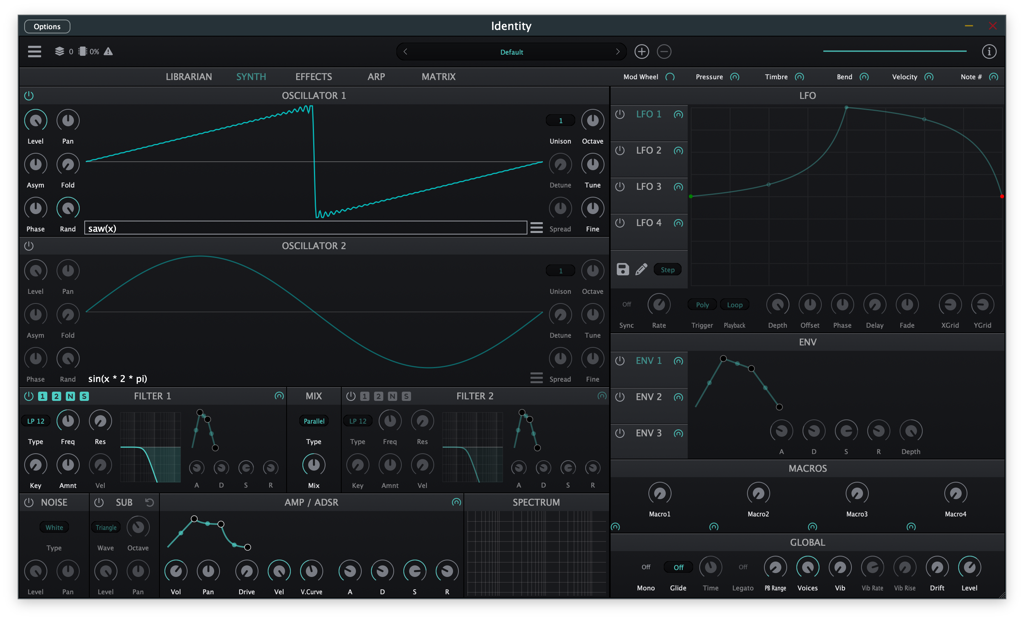This screenshot has height=620, width=1024.
Task: Open the hamburger main menu icon
Action: (x=35, y=52)
